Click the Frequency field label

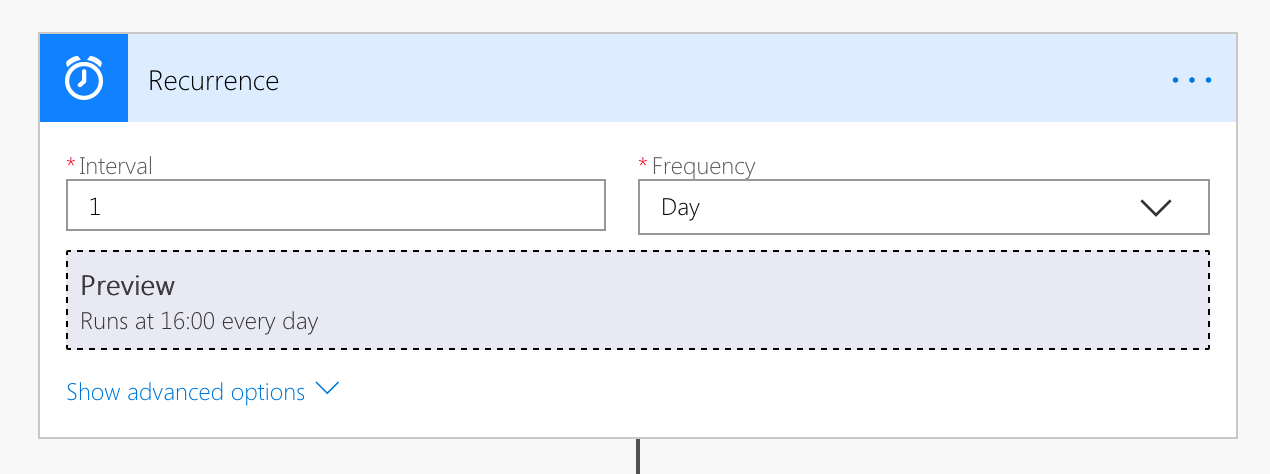click(x=703, y=166)
